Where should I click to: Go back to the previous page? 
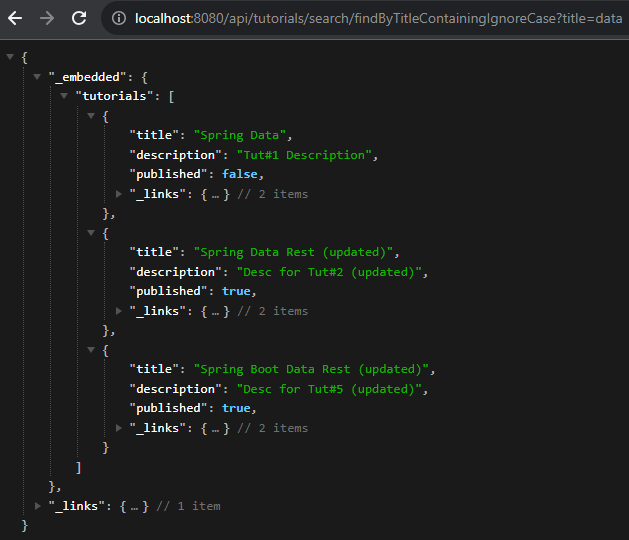(x=15, y=18)
